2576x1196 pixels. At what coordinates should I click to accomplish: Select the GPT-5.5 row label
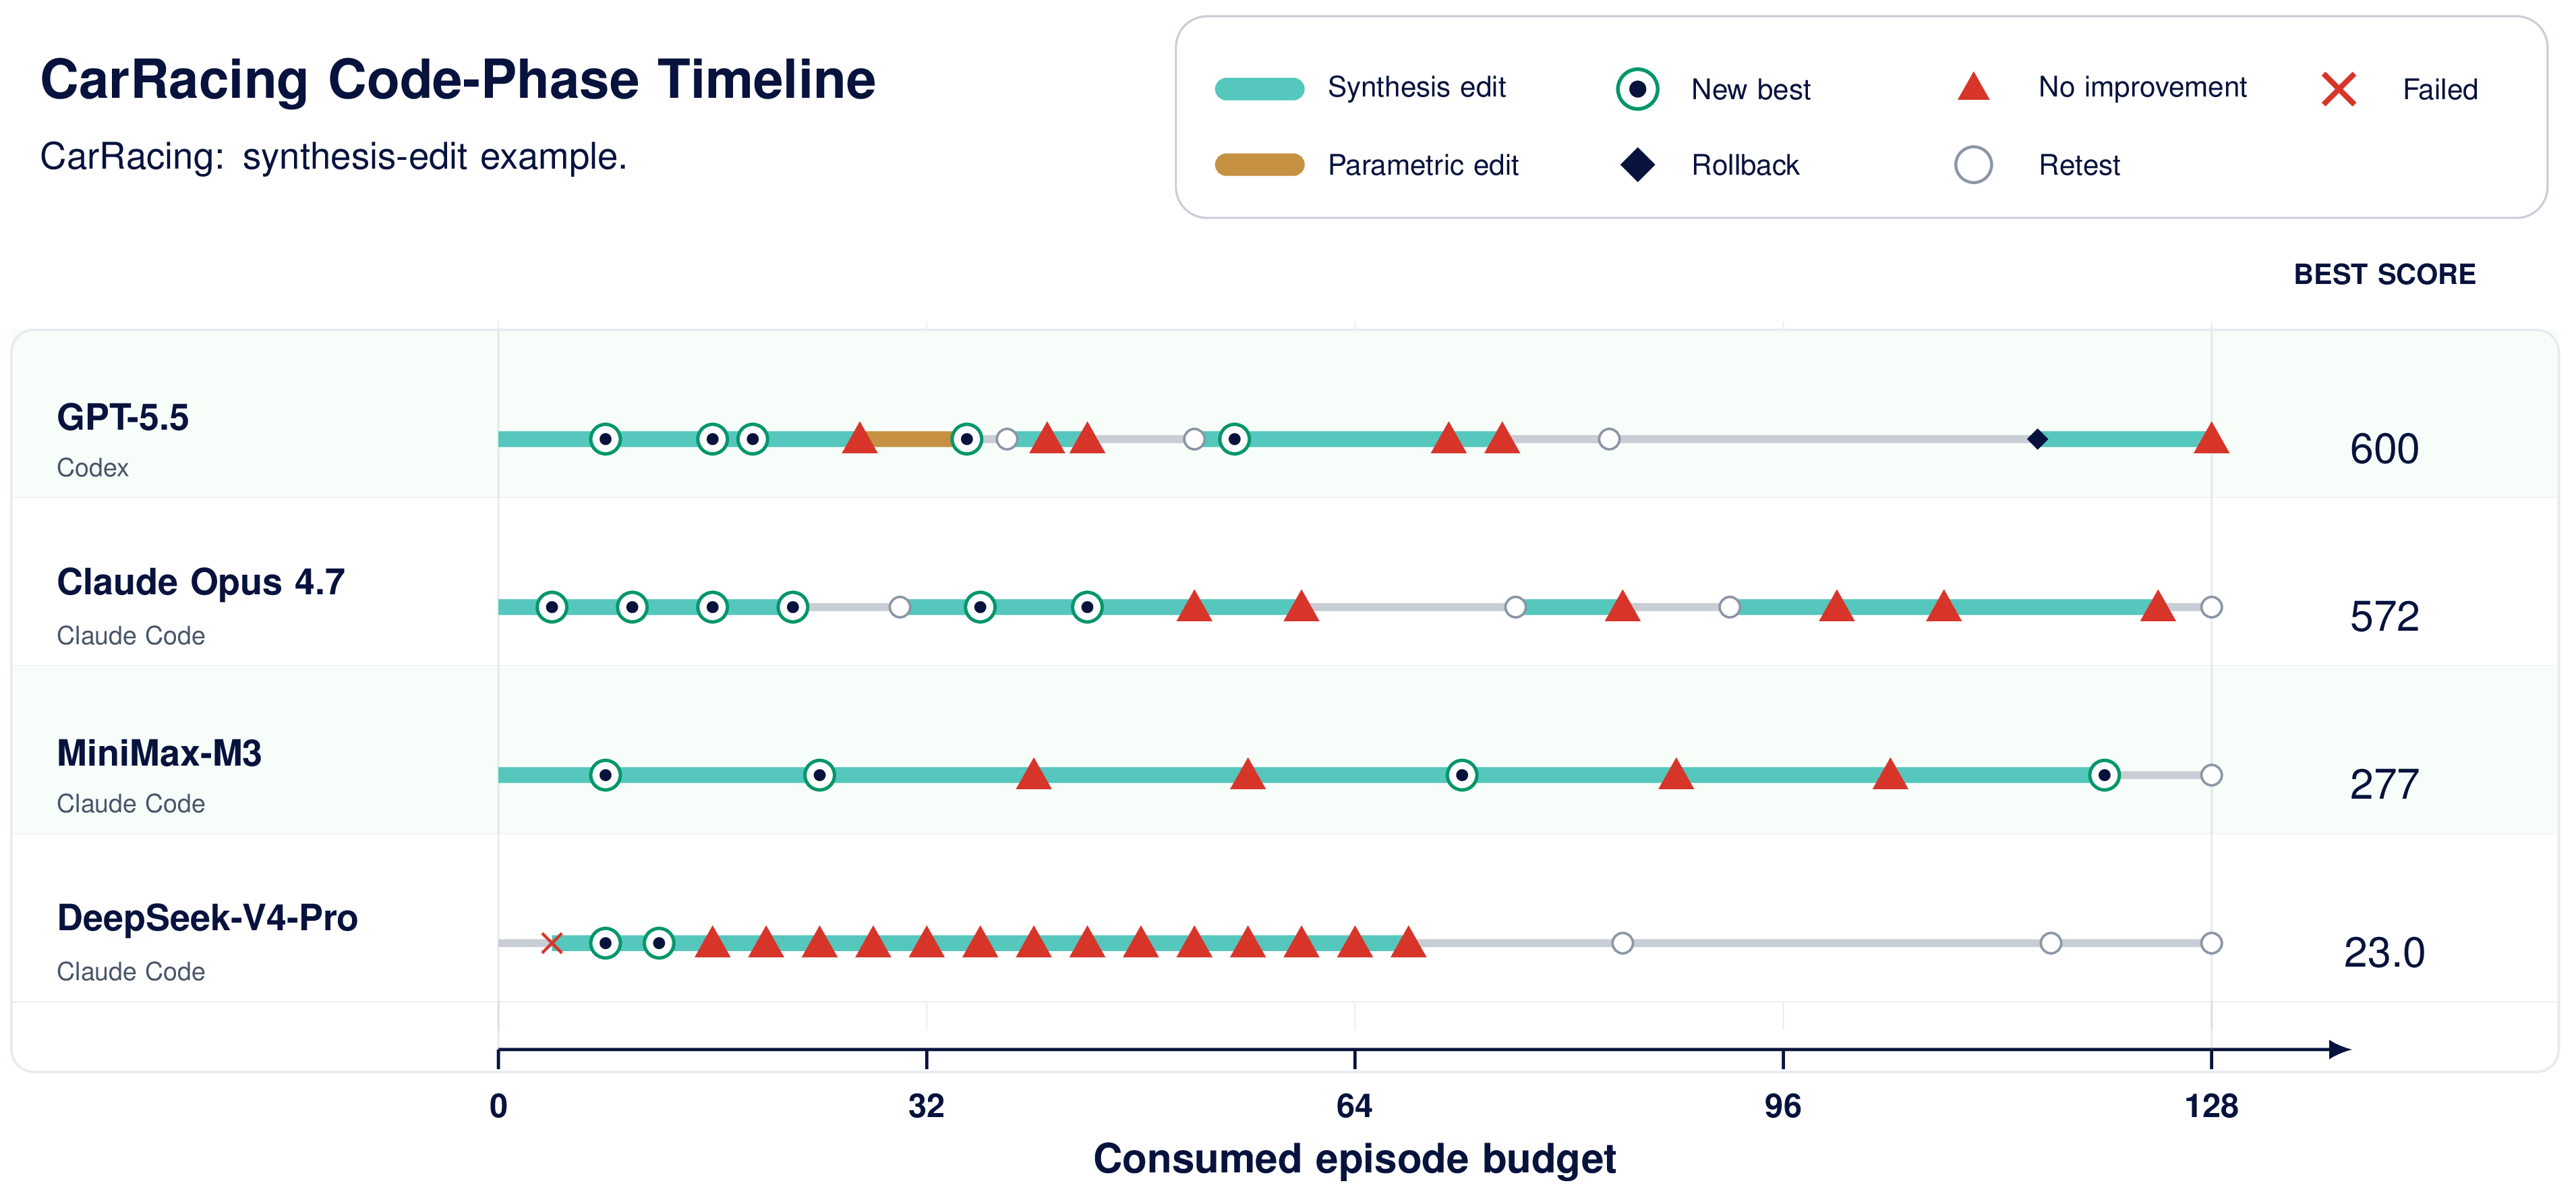pyautogui.click(x=122, y=417)
